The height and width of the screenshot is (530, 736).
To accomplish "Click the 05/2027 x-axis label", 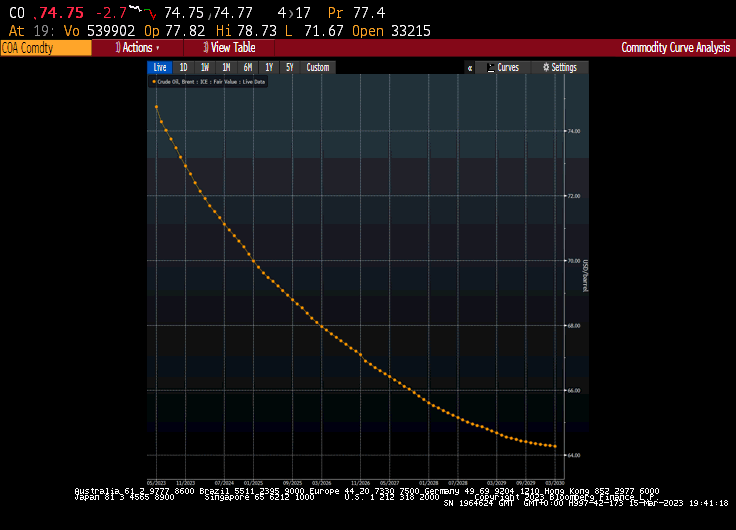I will pyautogui.click(x=390, y=483).
